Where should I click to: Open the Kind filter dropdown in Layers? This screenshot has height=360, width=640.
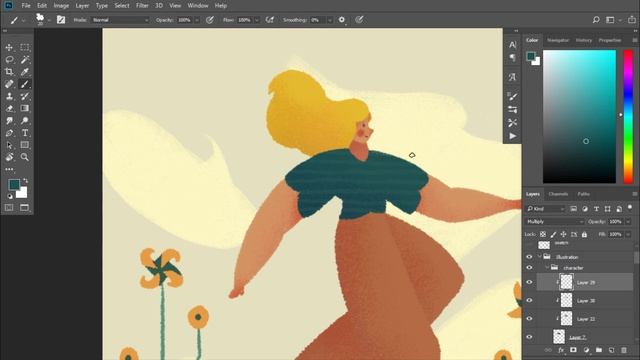click(x=545, y=209)
